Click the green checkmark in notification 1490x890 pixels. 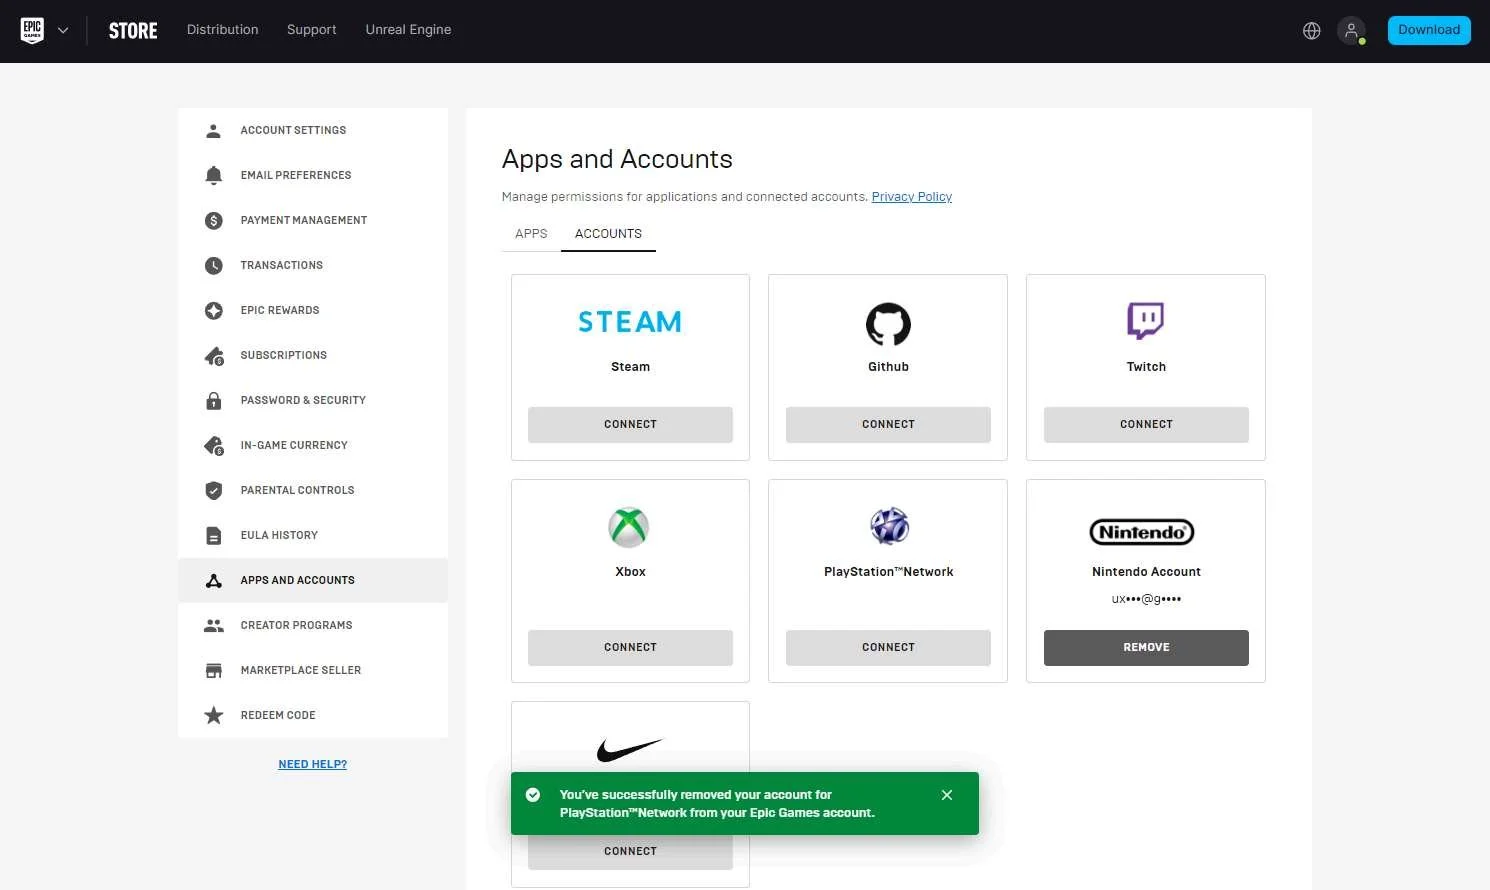pos(533,795)
